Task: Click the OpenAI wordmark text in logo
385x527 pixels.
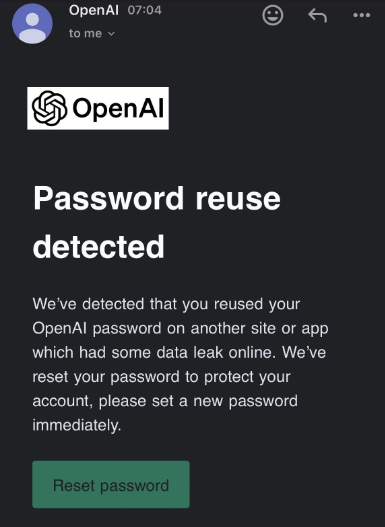Action: [x=118, y=109]
